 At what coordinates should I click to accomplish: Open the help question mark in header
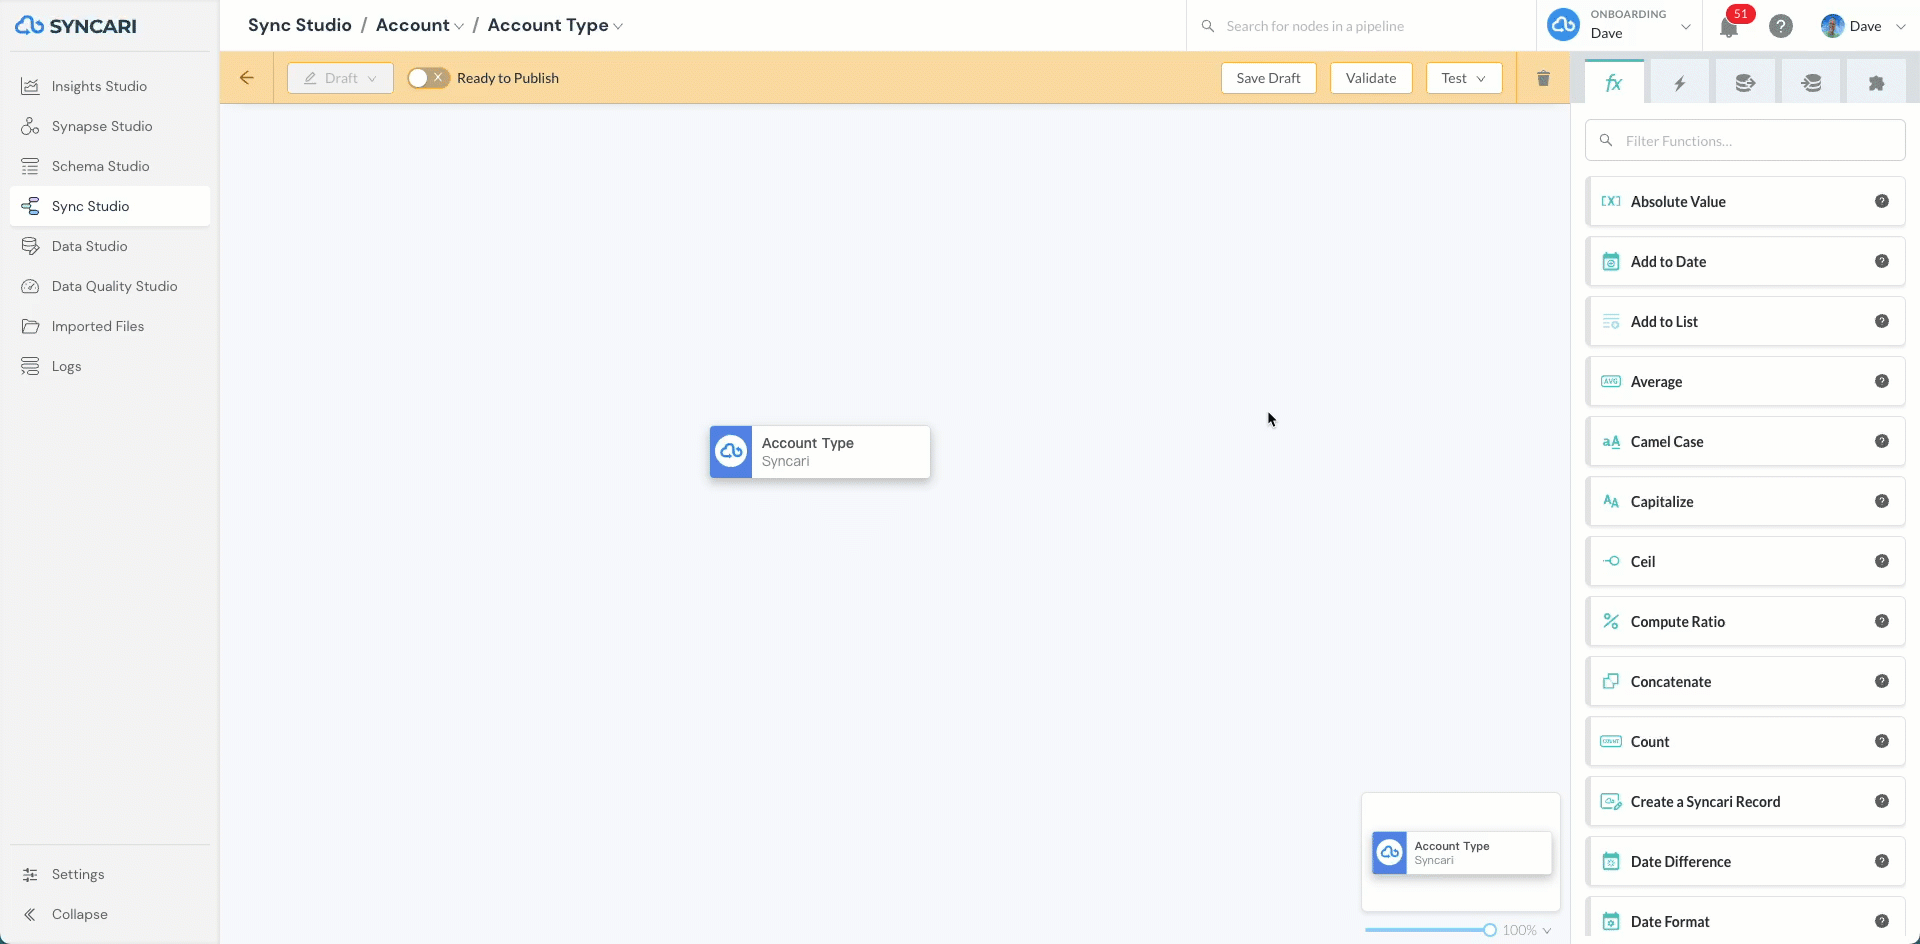click(1781, 26)
